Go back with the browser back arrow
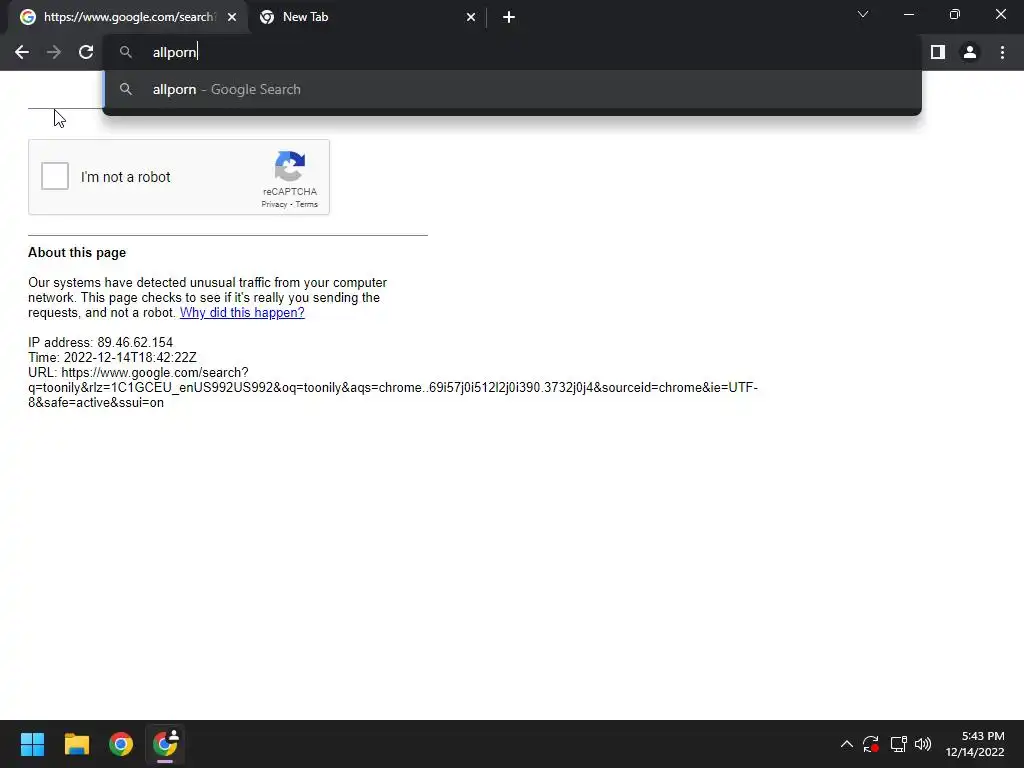1024x768 pixels. click(22, 52)
